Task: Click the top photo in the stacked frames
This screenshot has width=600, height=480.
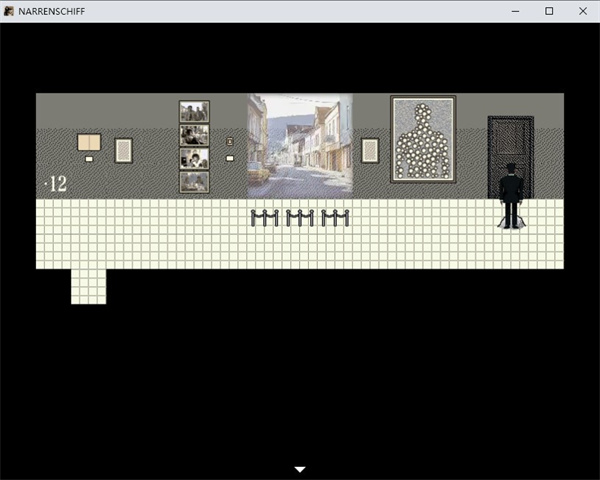Action: (x=194, y=111)
